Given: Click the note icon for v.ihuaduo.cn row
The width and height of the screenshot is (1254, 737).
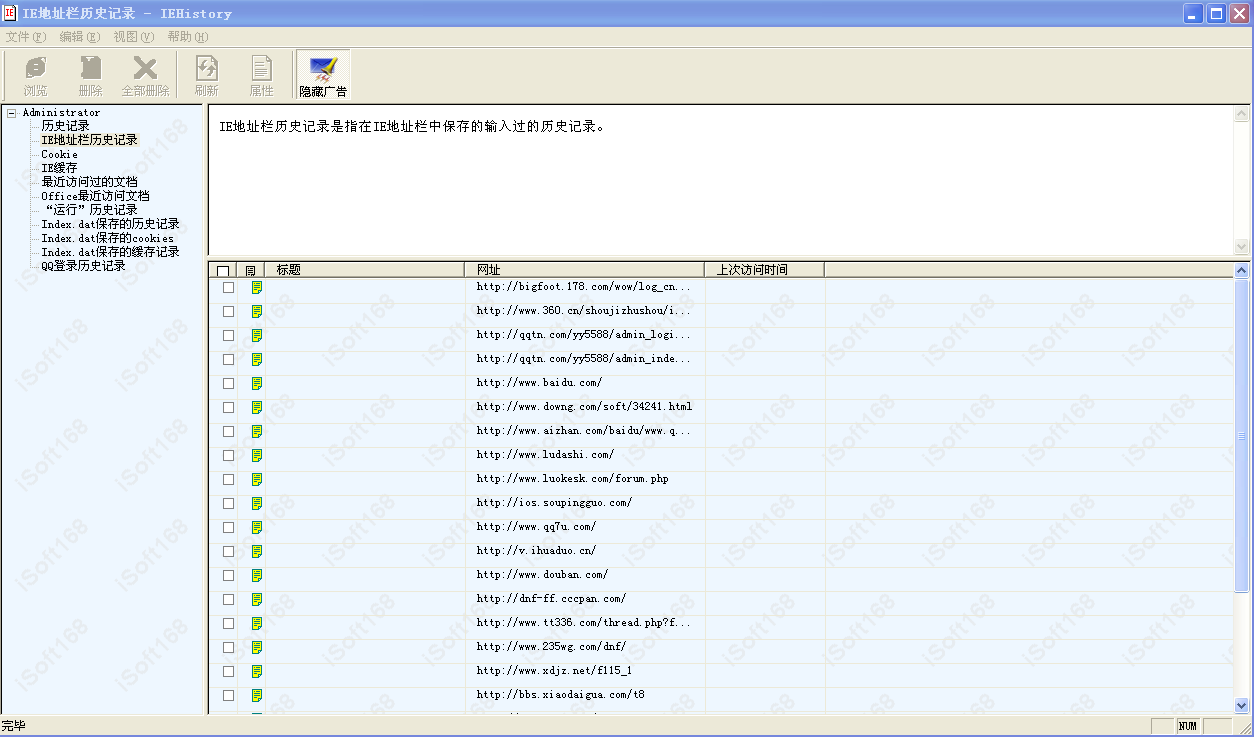Looking at the screenshot, I should (x=257, y=551).
